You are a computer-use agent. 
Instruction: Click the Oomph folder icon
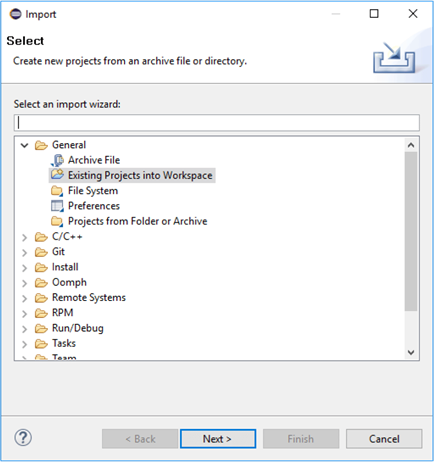[x=41, y=283]
